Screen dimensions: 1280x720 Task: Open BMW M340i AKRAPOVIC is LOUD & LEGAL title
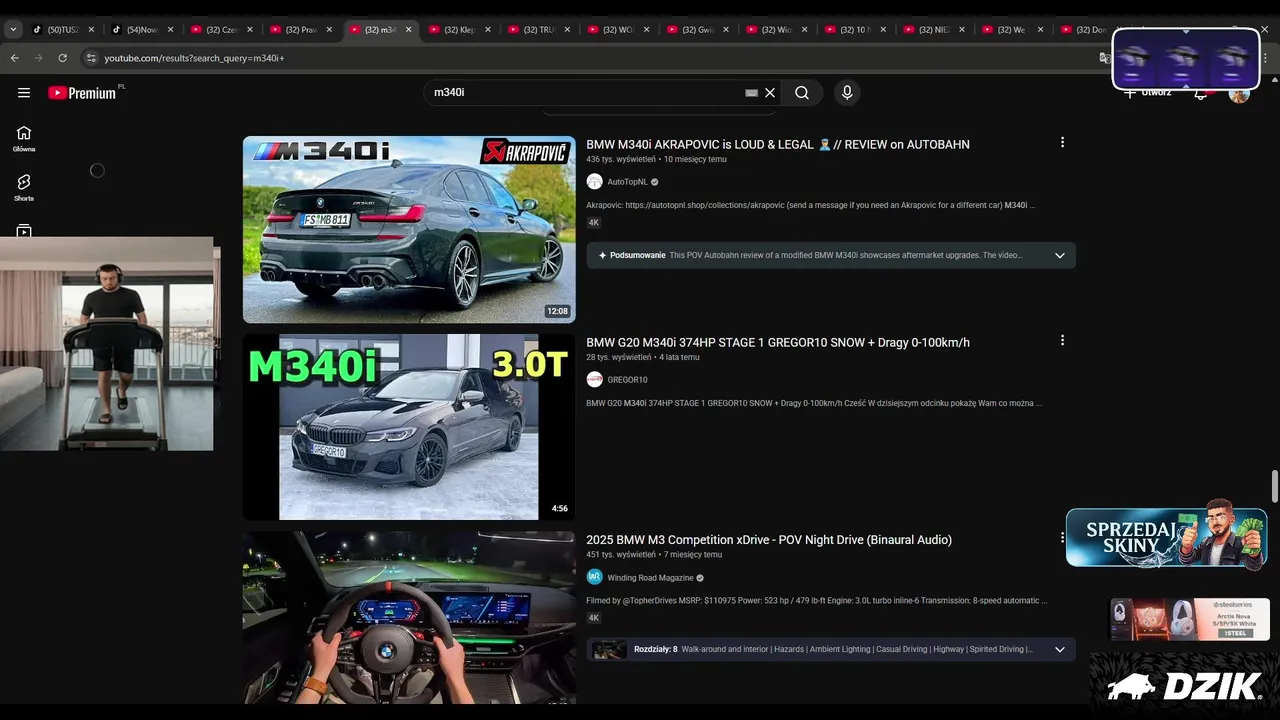coord(778,144)
